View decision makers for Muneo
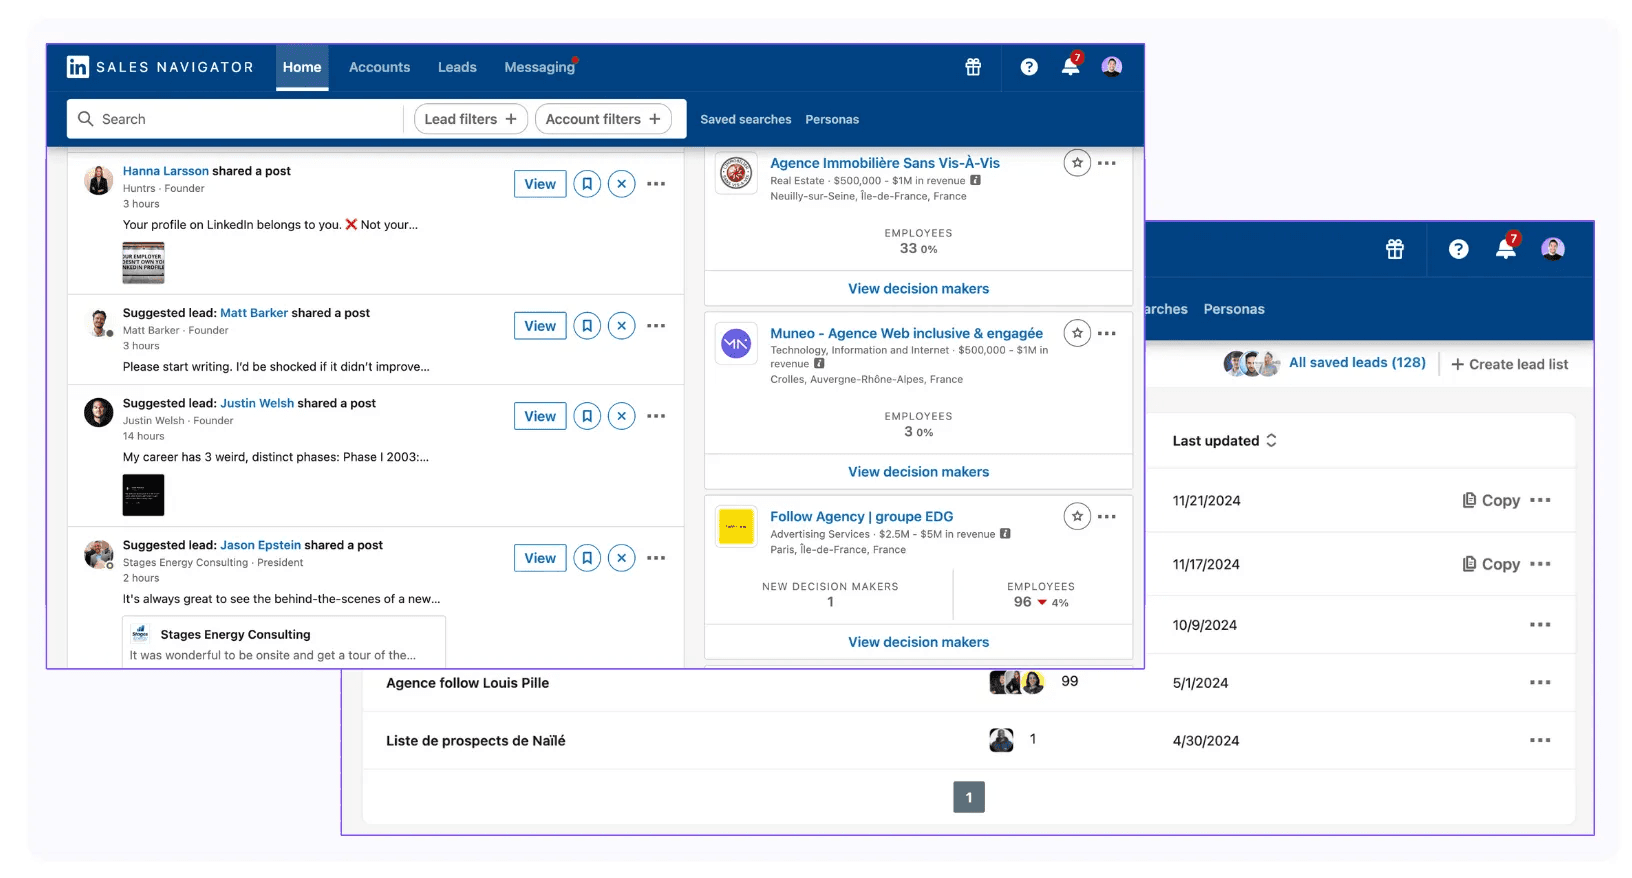1632x878 pixels. pyautogui.click(x=918, y=472)
